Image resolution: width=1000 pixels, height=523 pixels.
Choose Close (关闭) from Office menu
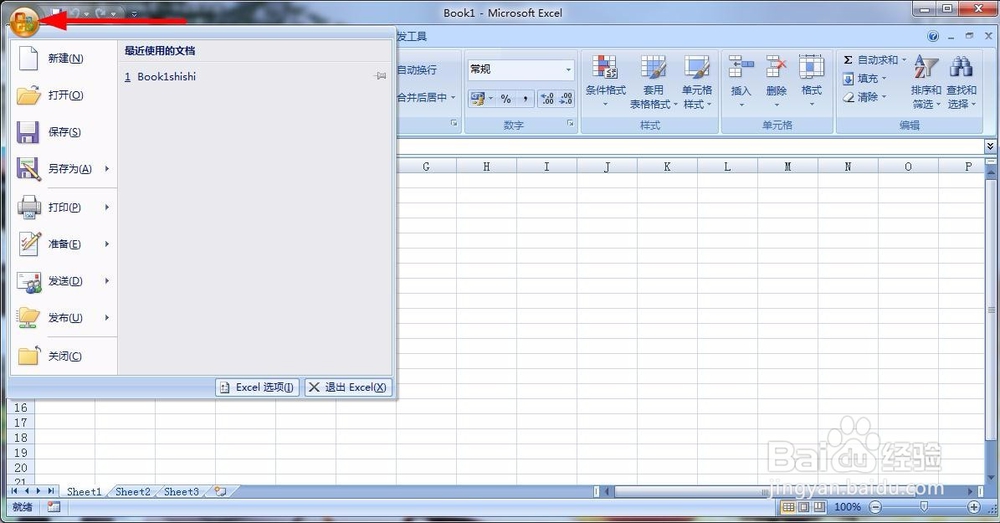tap(64, 356)
